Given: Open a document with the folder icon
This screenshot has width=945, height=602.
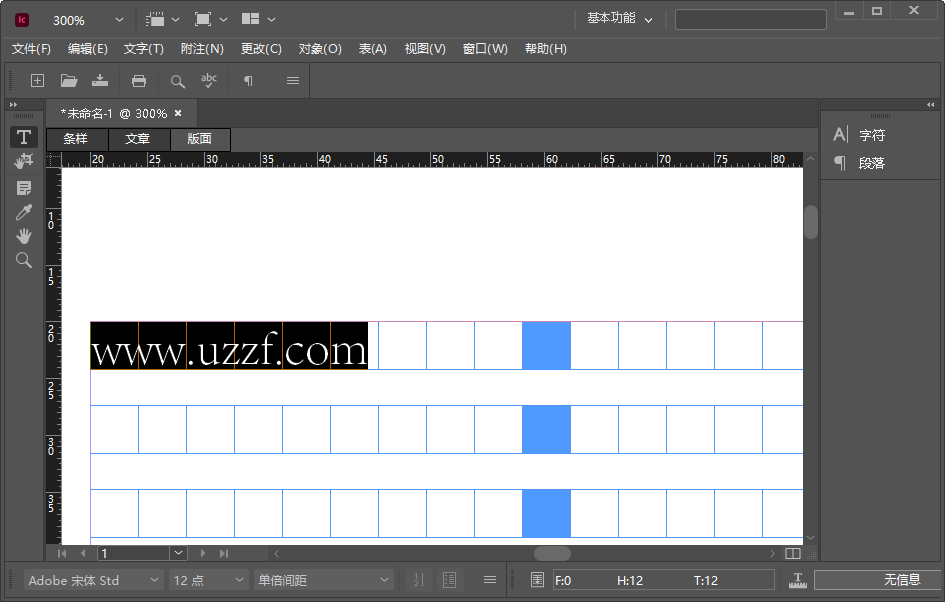Looking at the screenshot, I should click(68, 80).
